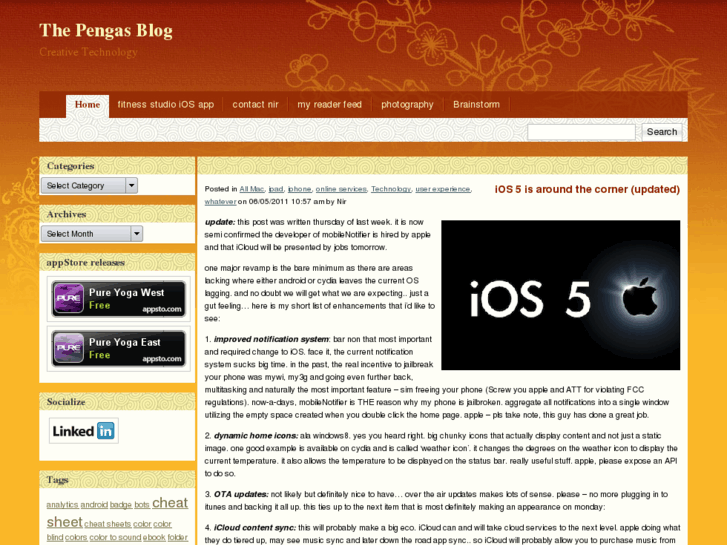Open the Brainstorm menu item
Screen dimensions: 727x545
(x=477, y=105)
